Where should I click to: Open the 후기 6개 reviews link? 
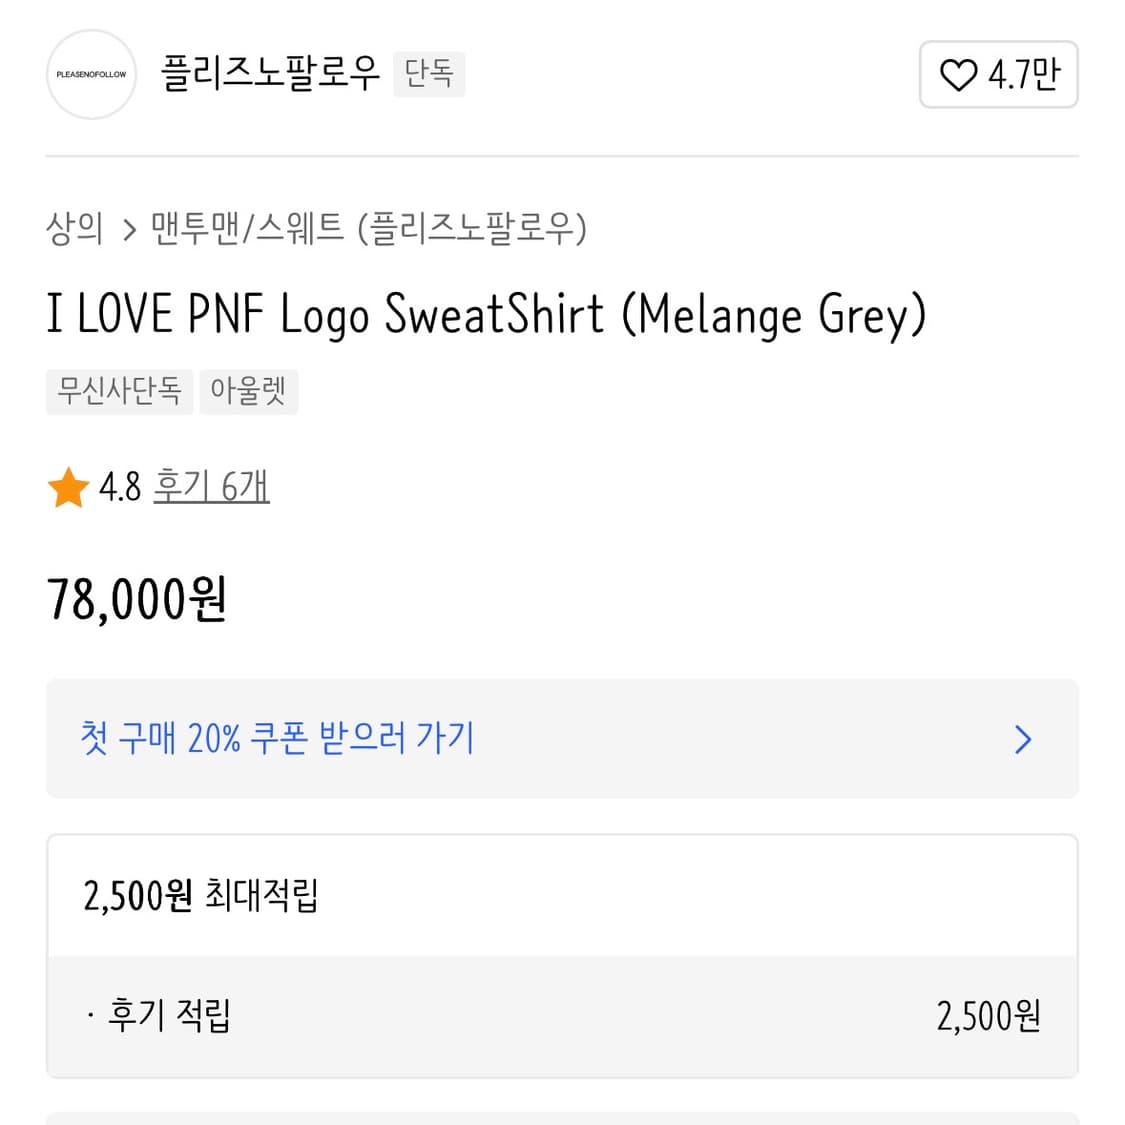click(x=211, y=487)
